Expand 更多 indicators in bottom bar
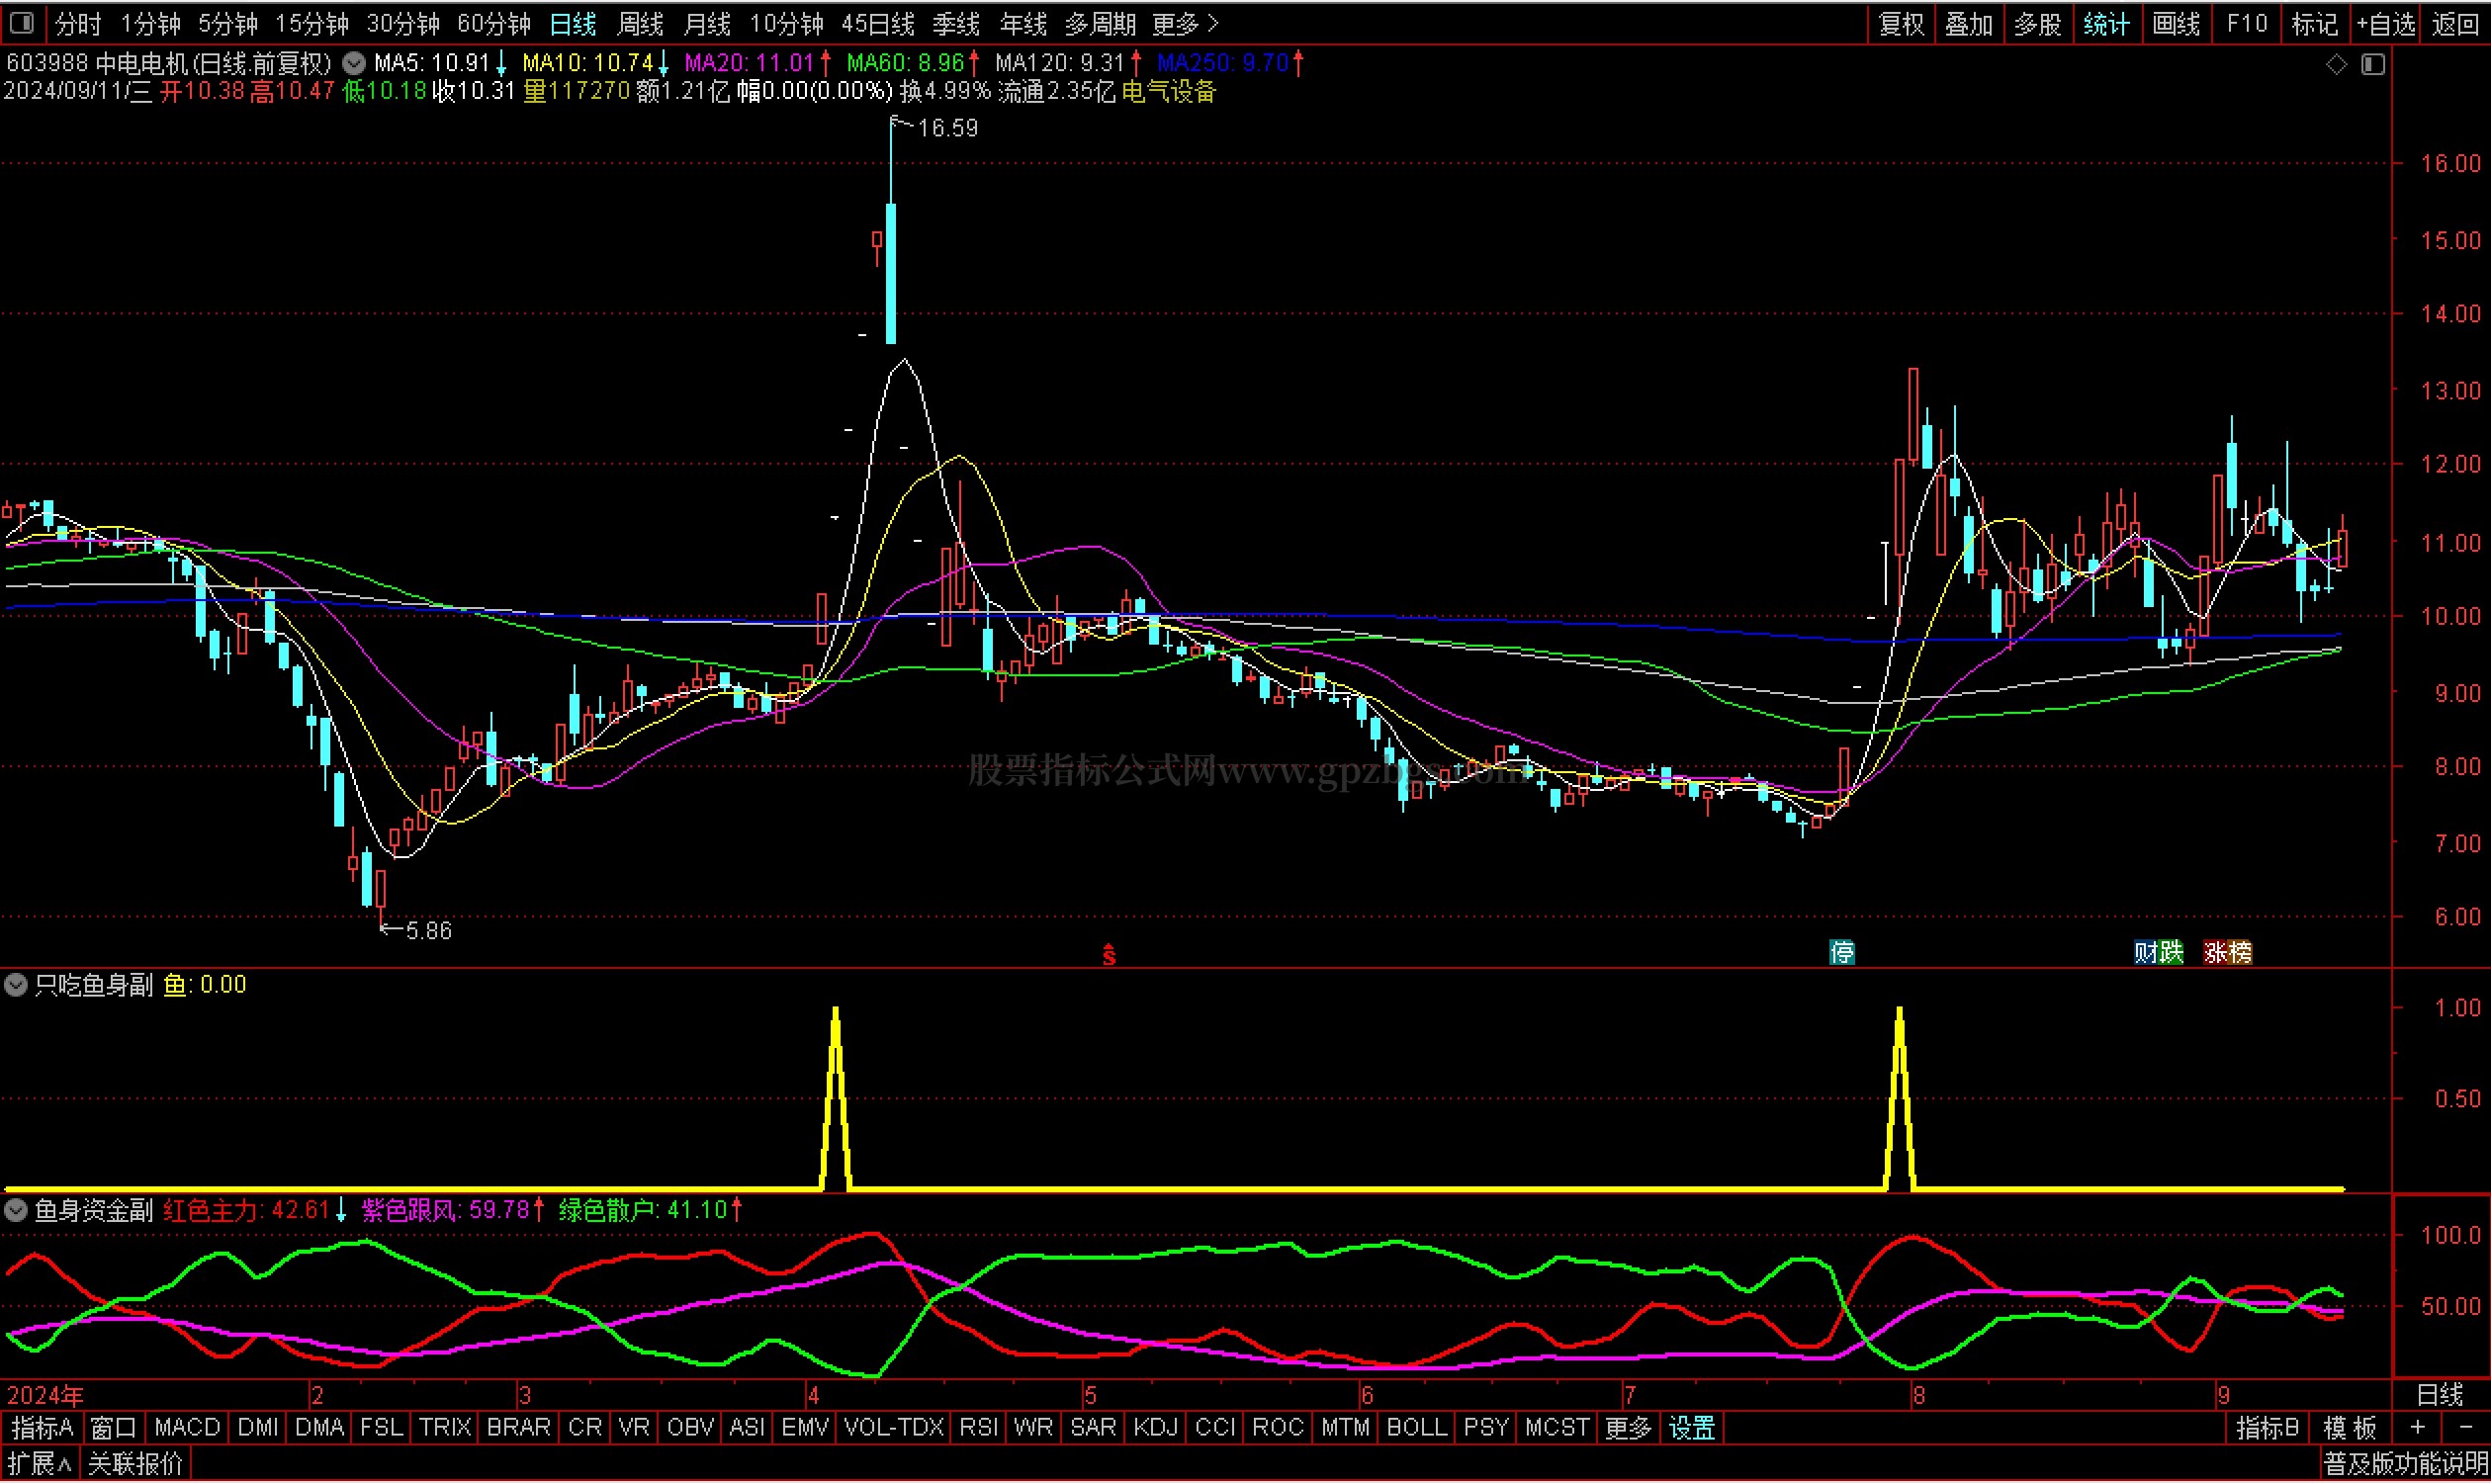2491x1484 pixels. point(1627,1430)
